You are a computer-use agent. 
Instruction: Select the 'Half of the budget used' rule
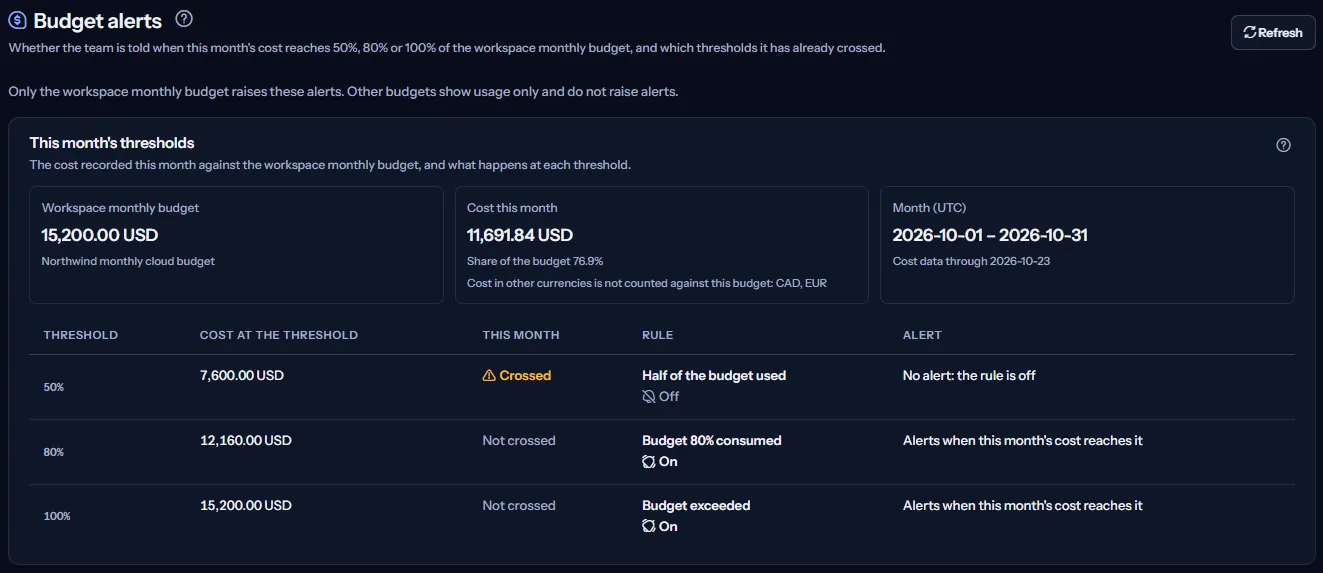[x=714, y=376]
